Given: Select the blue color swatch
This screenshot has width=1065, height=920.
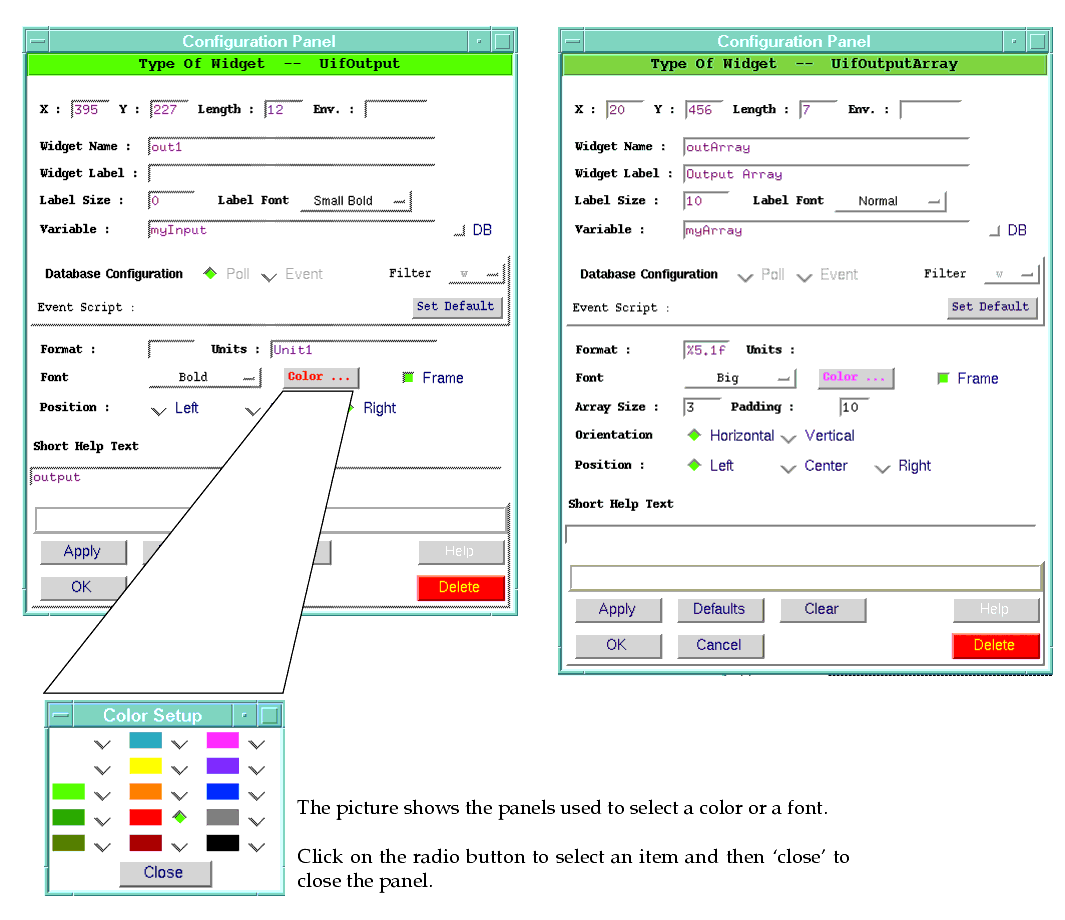Looking at the screenshot, I should tap(222, 792).
